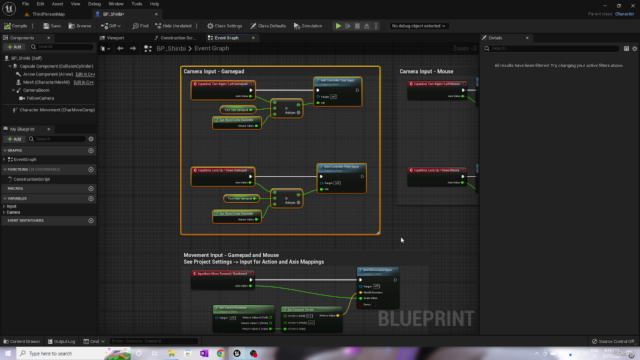
Task: Click add icon on Event Dispatchers section
Action: pyautogui.click(x=91, y=220)
